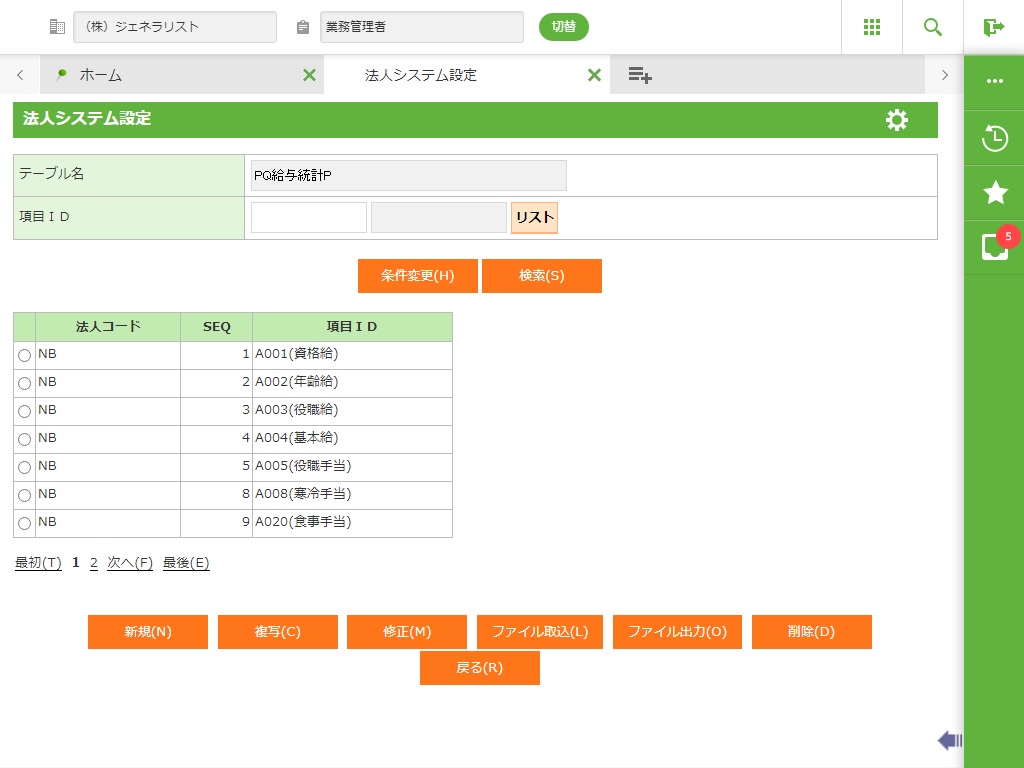Select the radio button for A020(食事手当)
1024x768 pixels.
coord(24,523)
